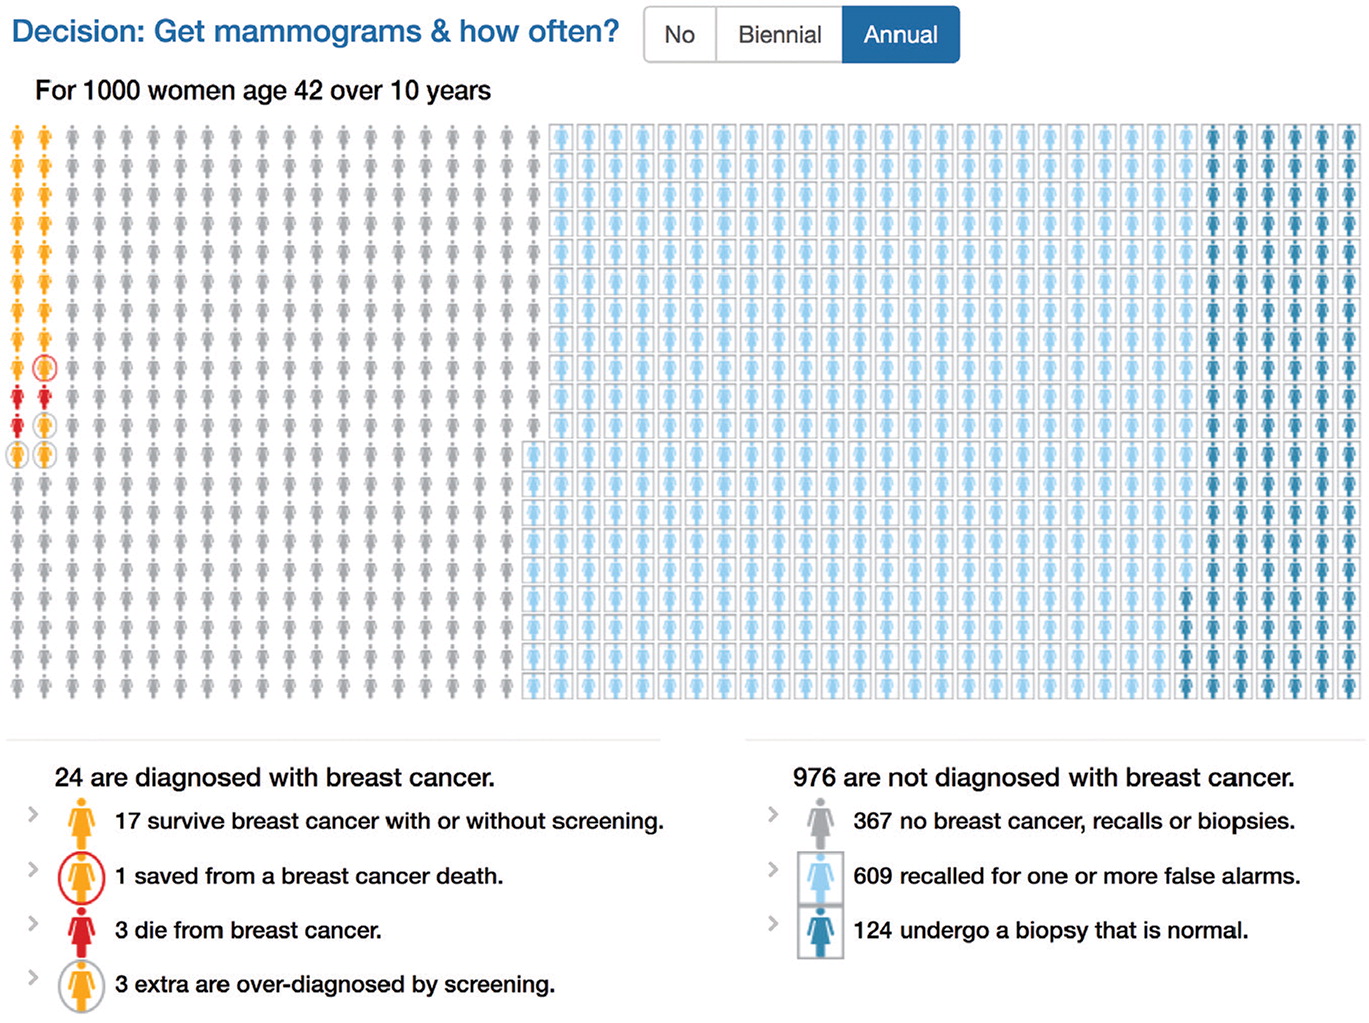The height and width of the screenshot is (1023, 1369).
Task: Expand the '17 survive breast cancer' row chevron
Action: click(x=33, y=815)
